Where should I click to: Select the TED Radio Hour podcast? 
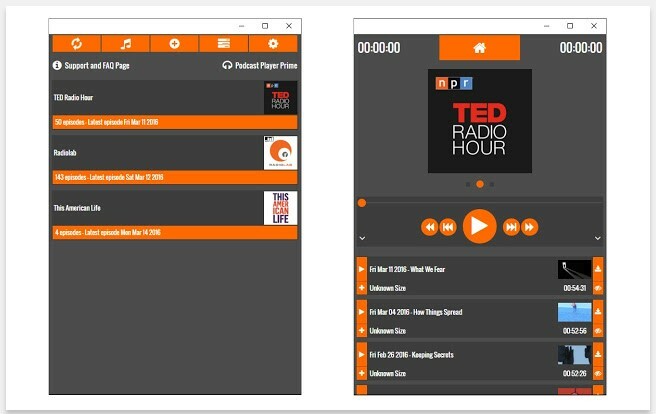pyautogui.click(x=175, y=105)
